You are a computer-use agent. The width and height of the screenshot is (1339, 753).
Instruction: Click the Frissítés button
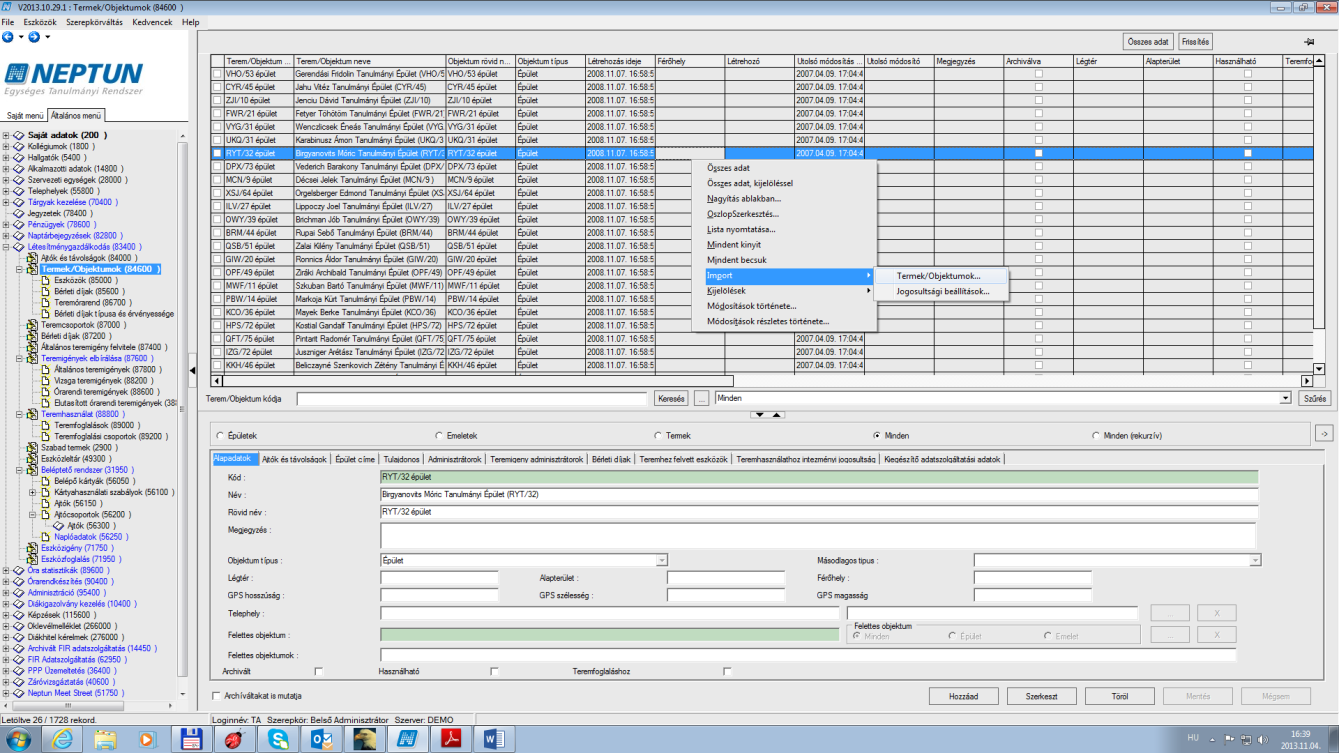tap(1195, 42)
